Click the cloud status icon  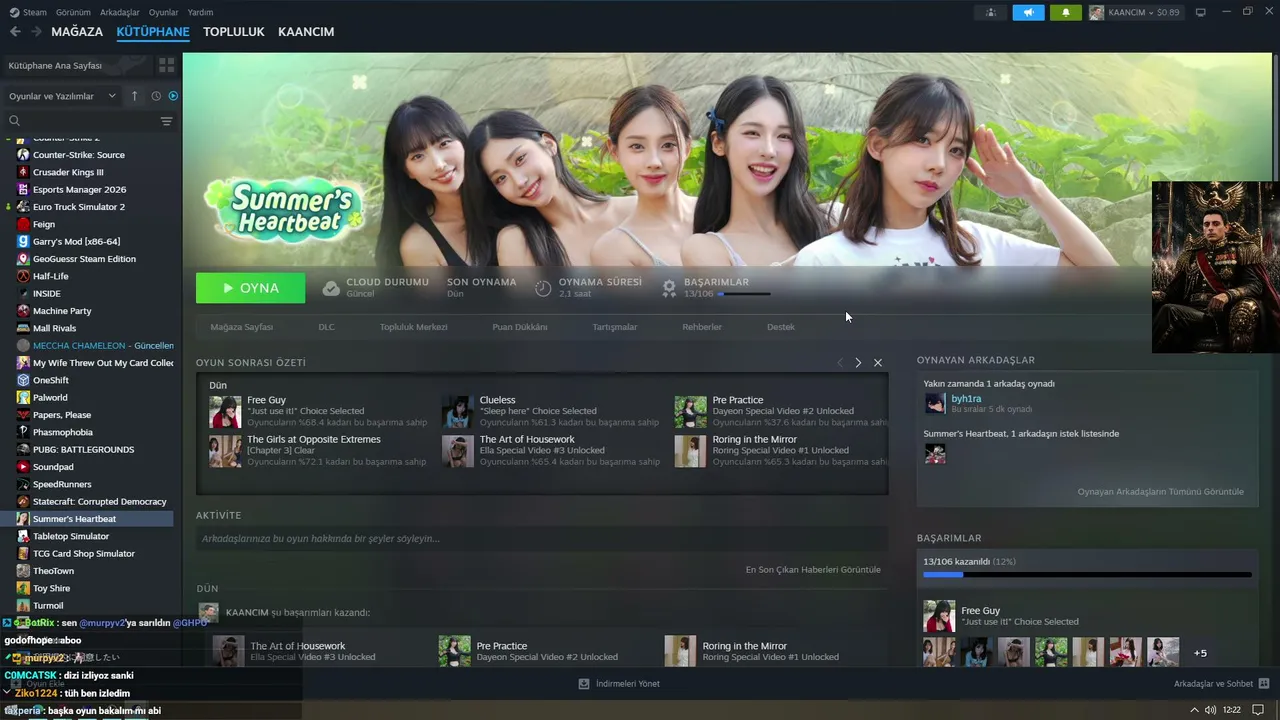click(x=331, y=288)
